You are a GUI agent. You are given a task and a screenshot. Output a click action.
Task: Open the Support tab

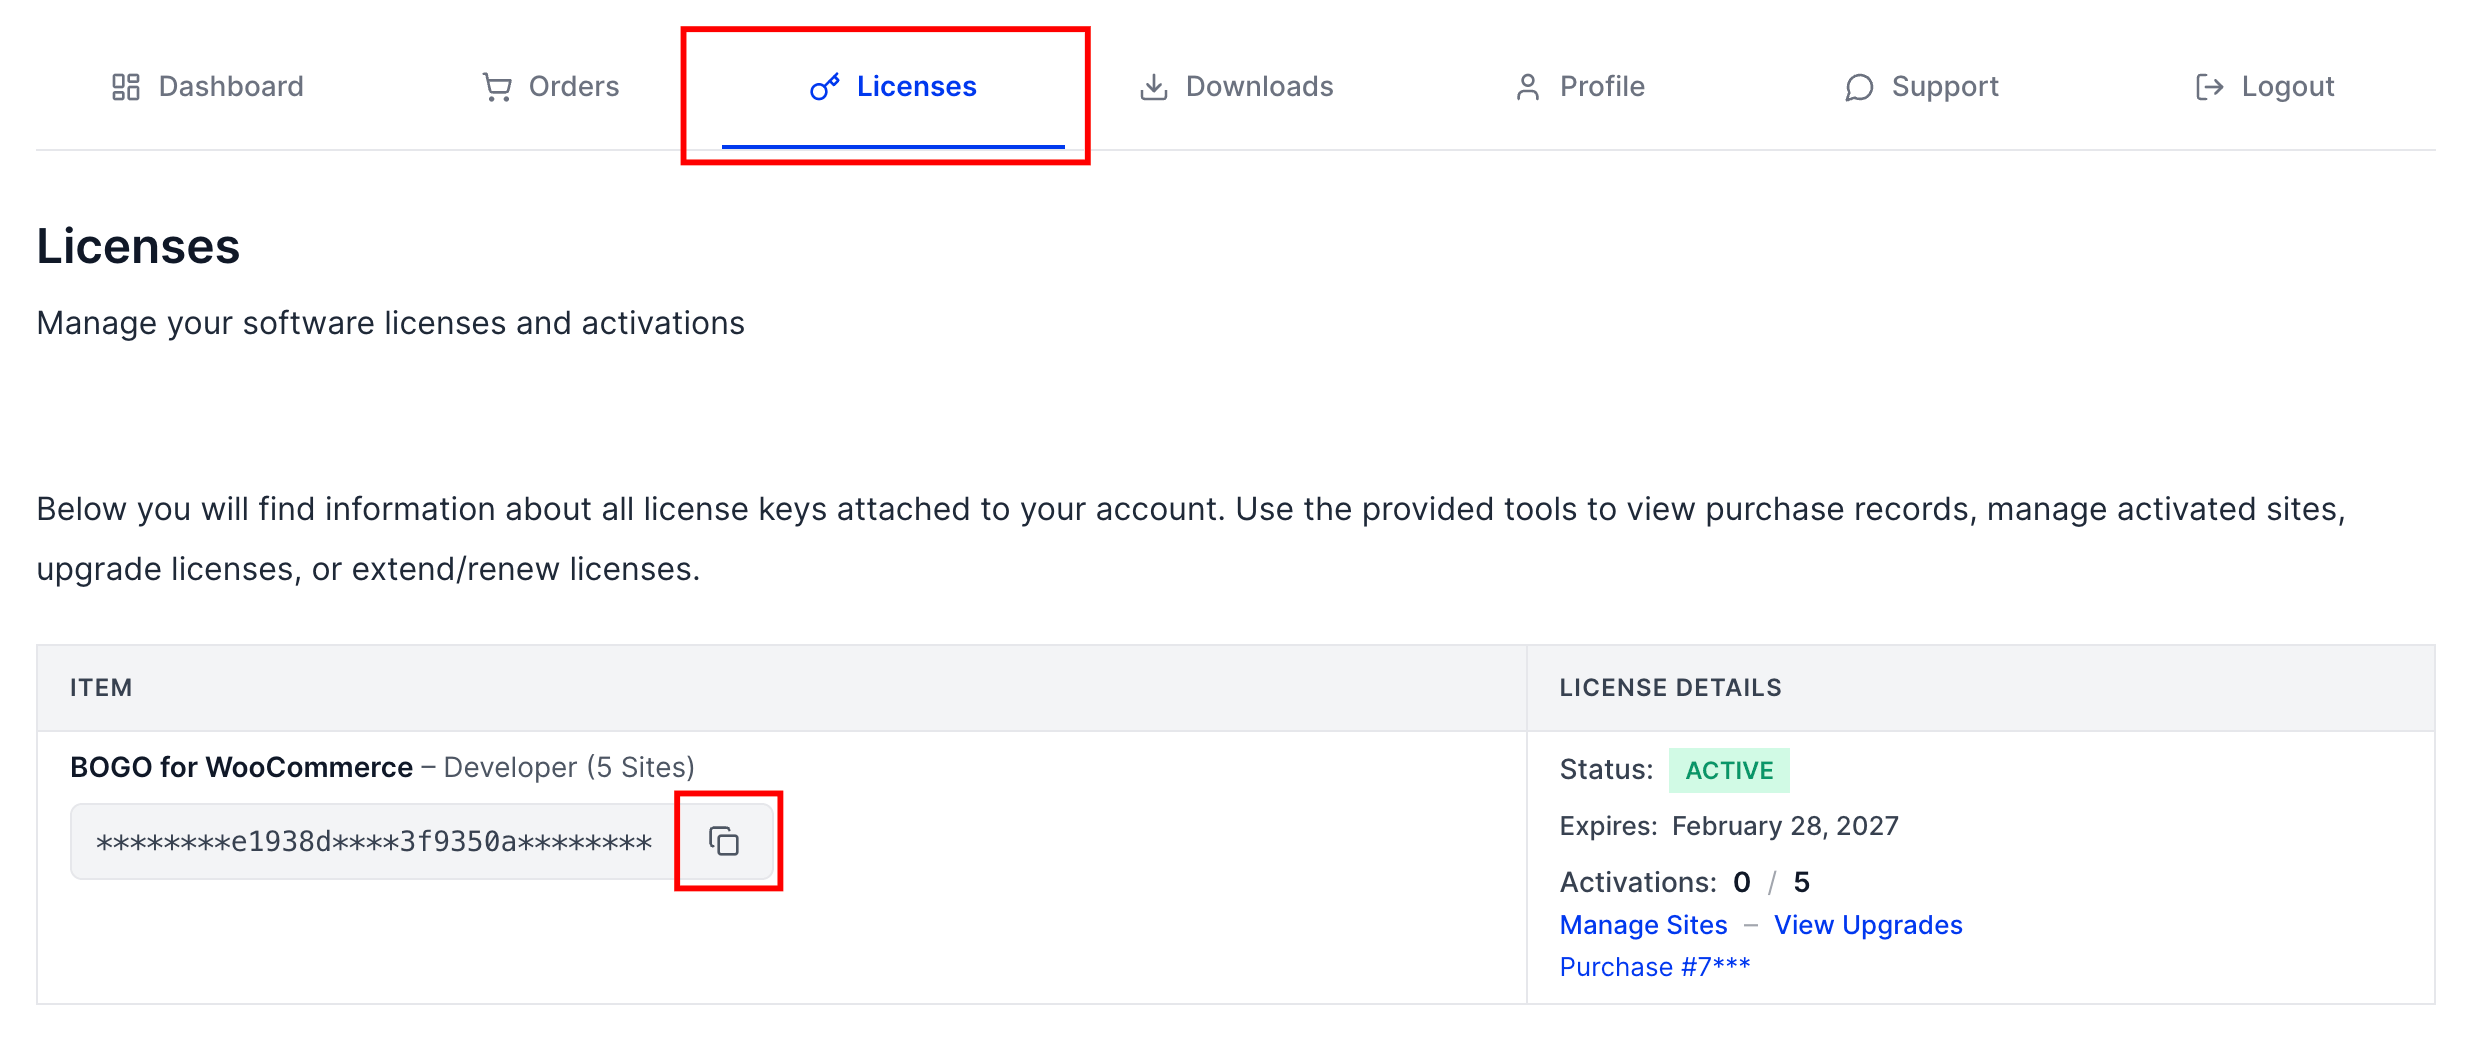(x=1922, y=87)
